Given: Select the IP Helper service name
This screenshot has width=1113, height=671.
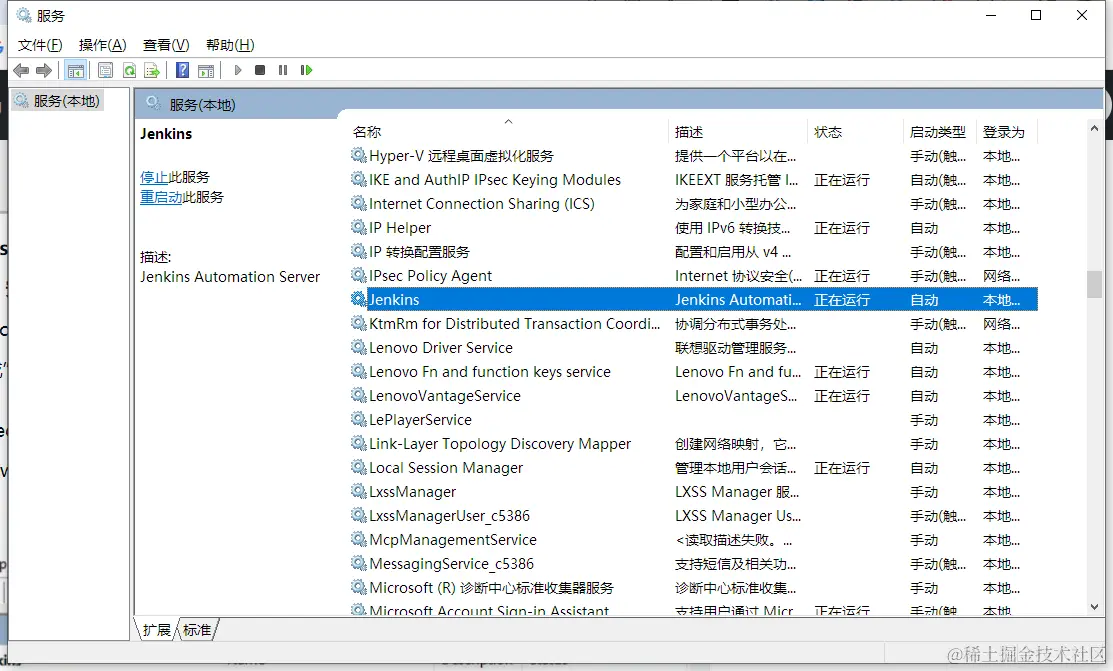Looking at the screenshot, I should click(x=400, y=227).
